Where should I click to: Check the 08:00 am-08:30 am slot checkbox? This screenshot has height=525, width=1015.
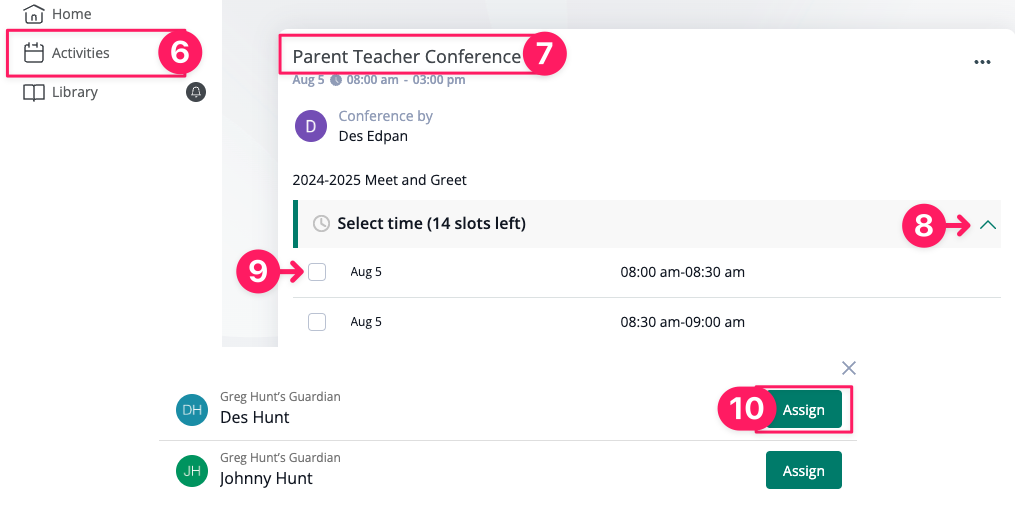coord(317,272)
